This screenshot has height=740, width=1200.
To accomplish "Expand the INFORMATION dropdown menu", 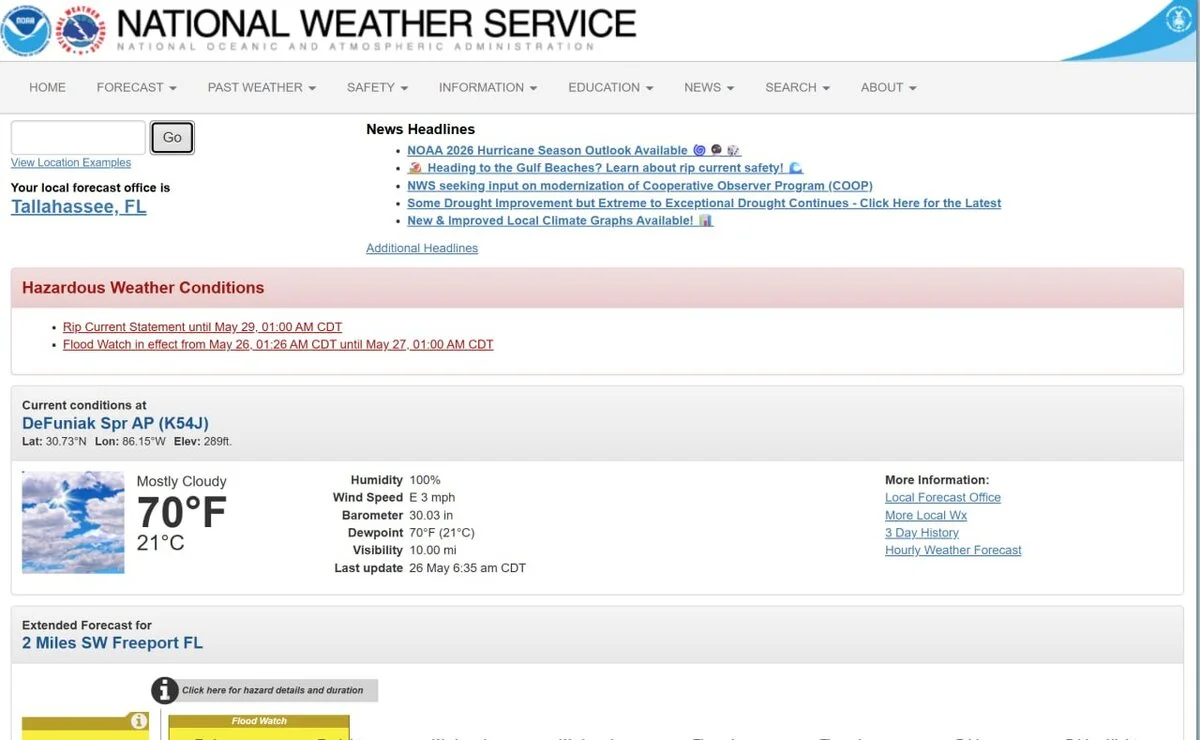I will [x=488, y=87].
